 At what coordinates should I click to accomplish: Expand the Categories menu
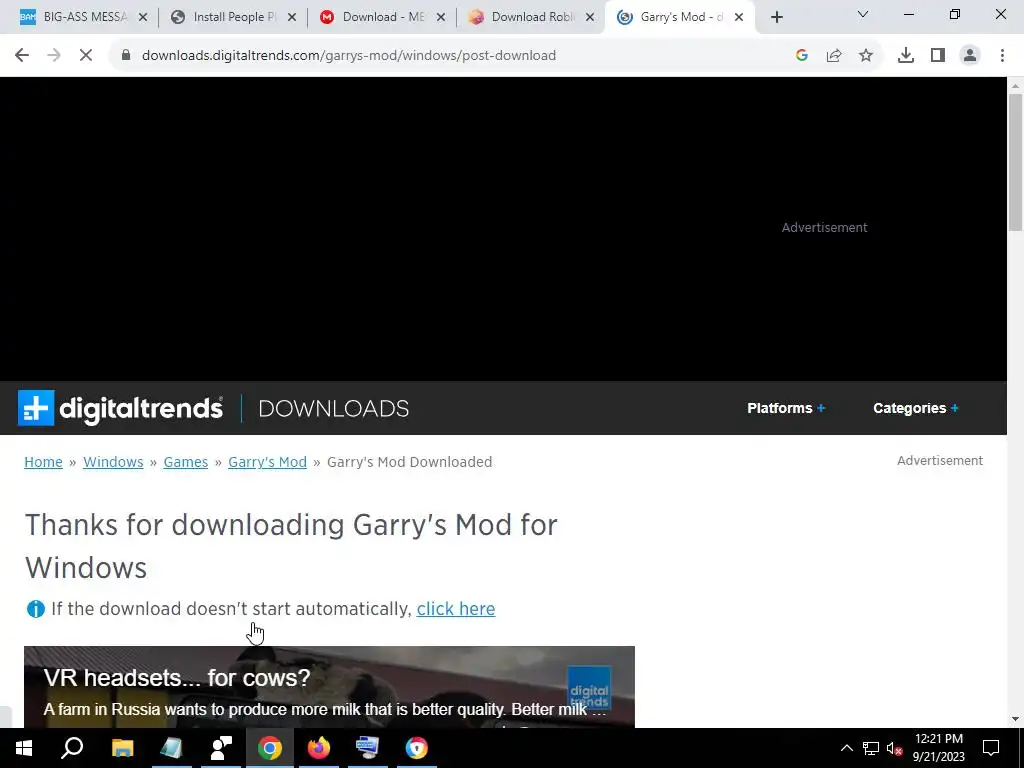(x=916, y=408)
